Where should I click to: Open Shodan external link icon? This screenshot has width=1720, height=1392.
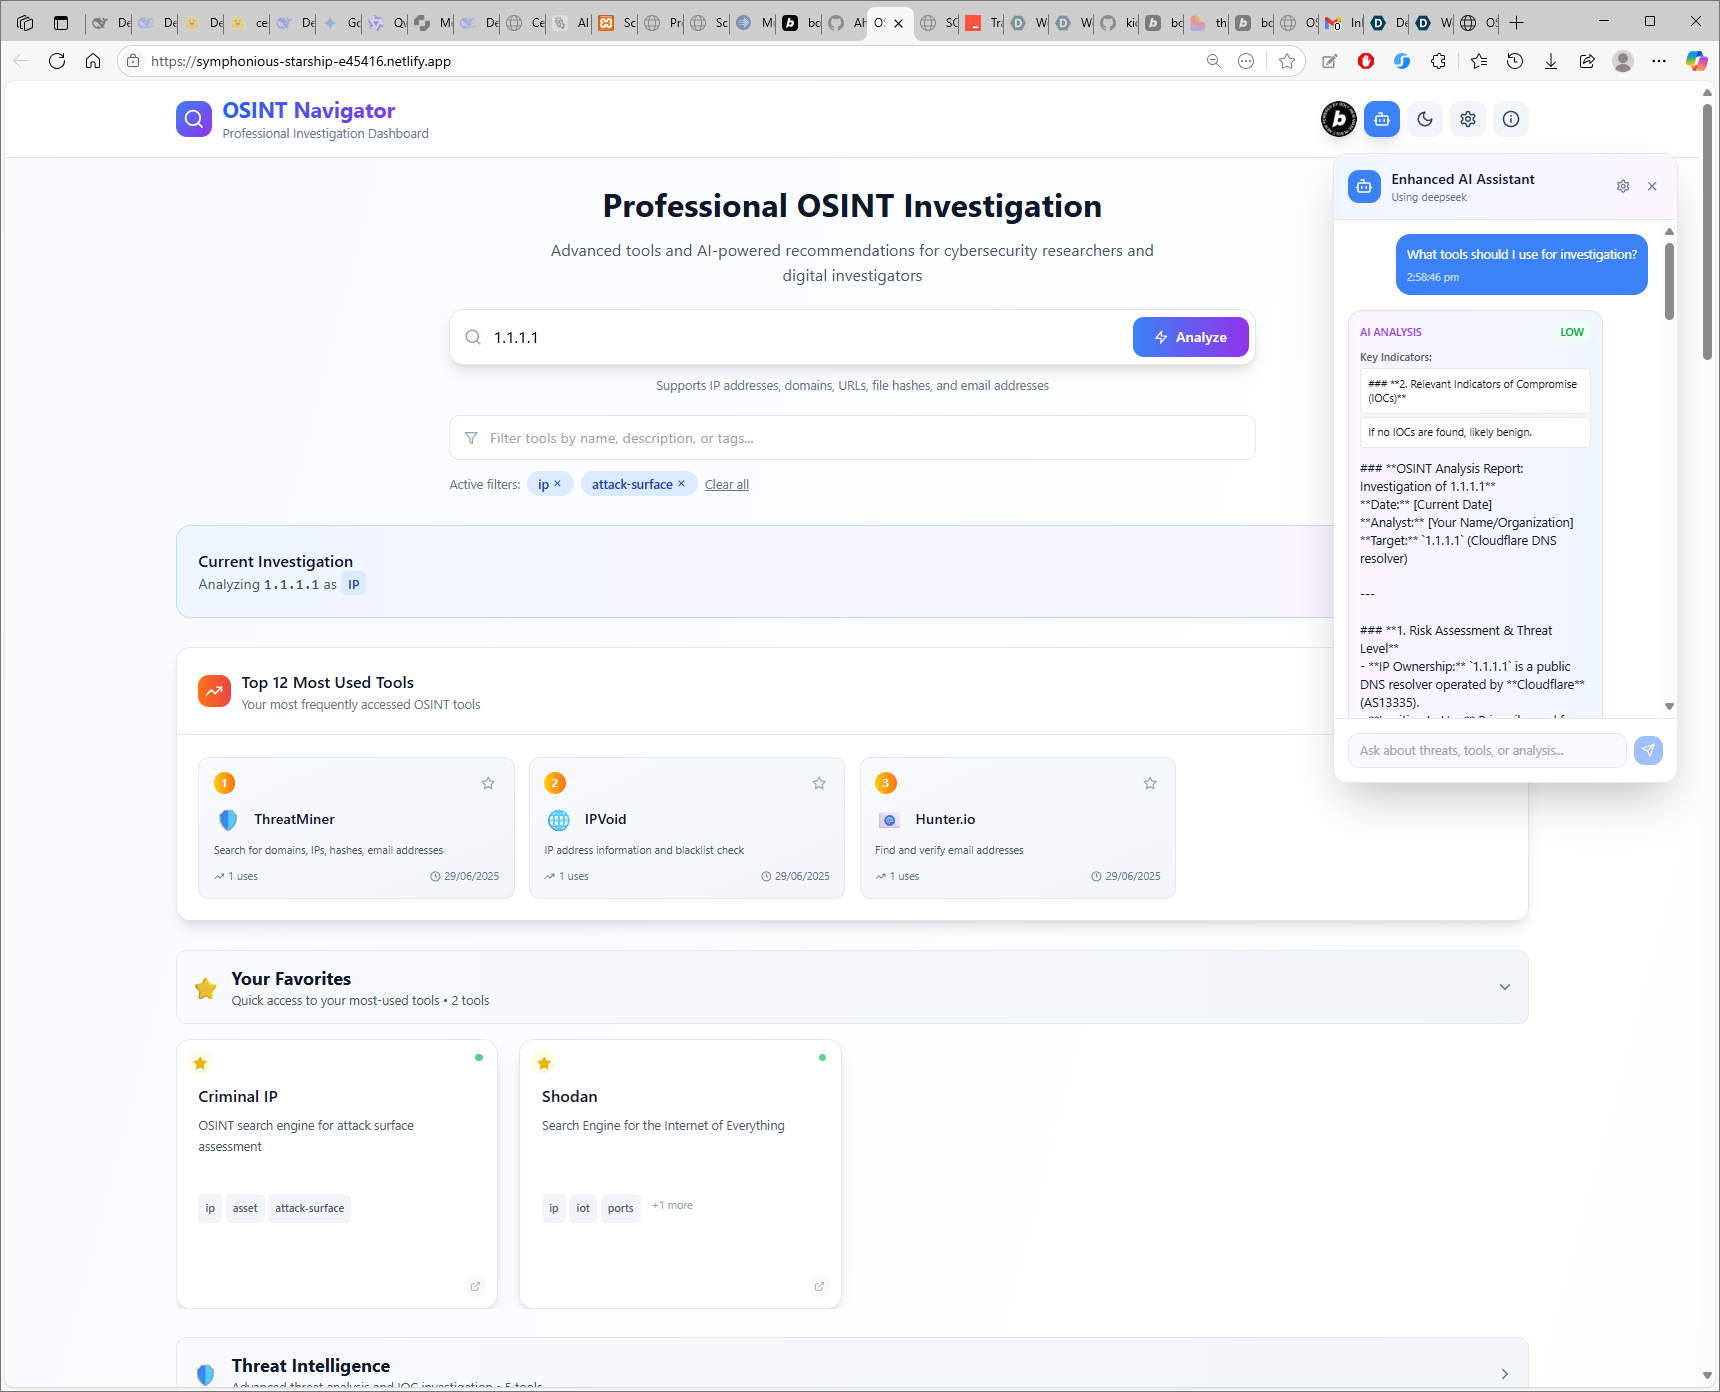[x=819, y=1287]
